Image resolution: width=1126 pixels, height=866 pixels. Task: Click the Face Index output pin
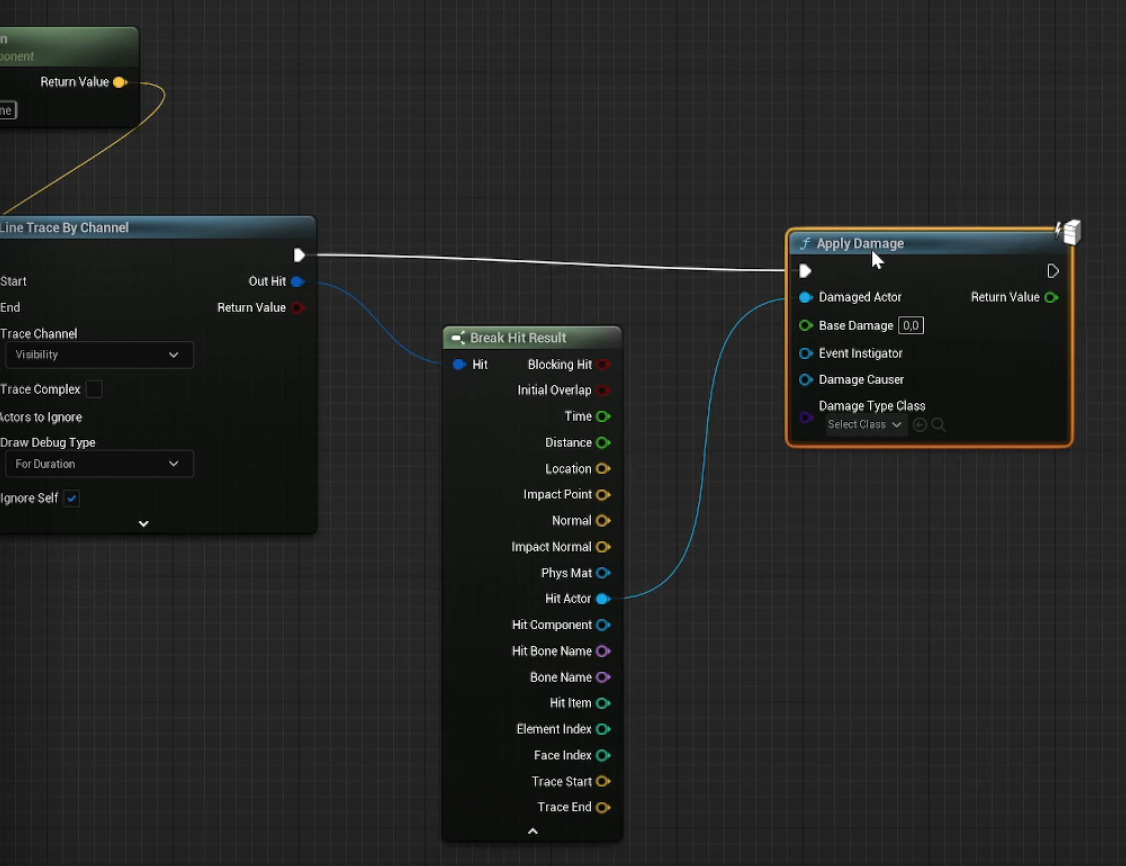click(602, 755)
